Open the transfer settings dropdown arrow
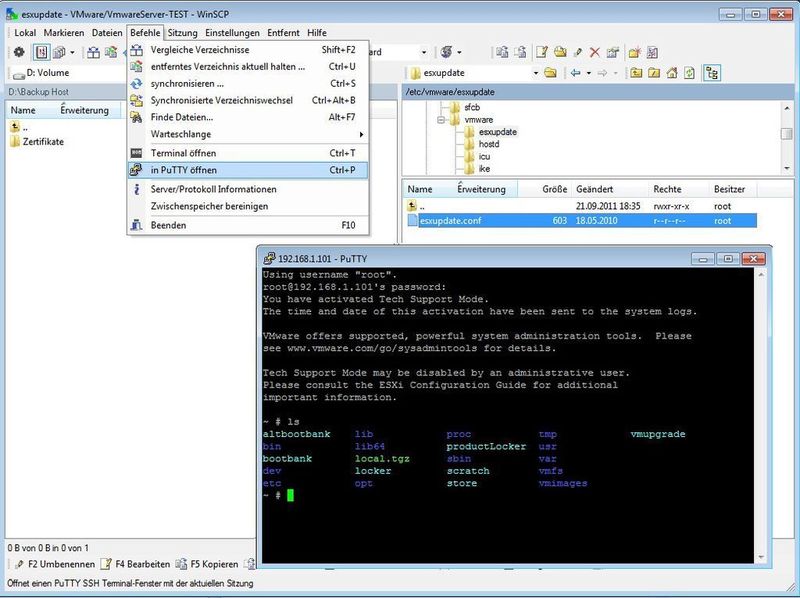Image resolution: width=800 pixels, height=598 pixels. coord(423,52)
